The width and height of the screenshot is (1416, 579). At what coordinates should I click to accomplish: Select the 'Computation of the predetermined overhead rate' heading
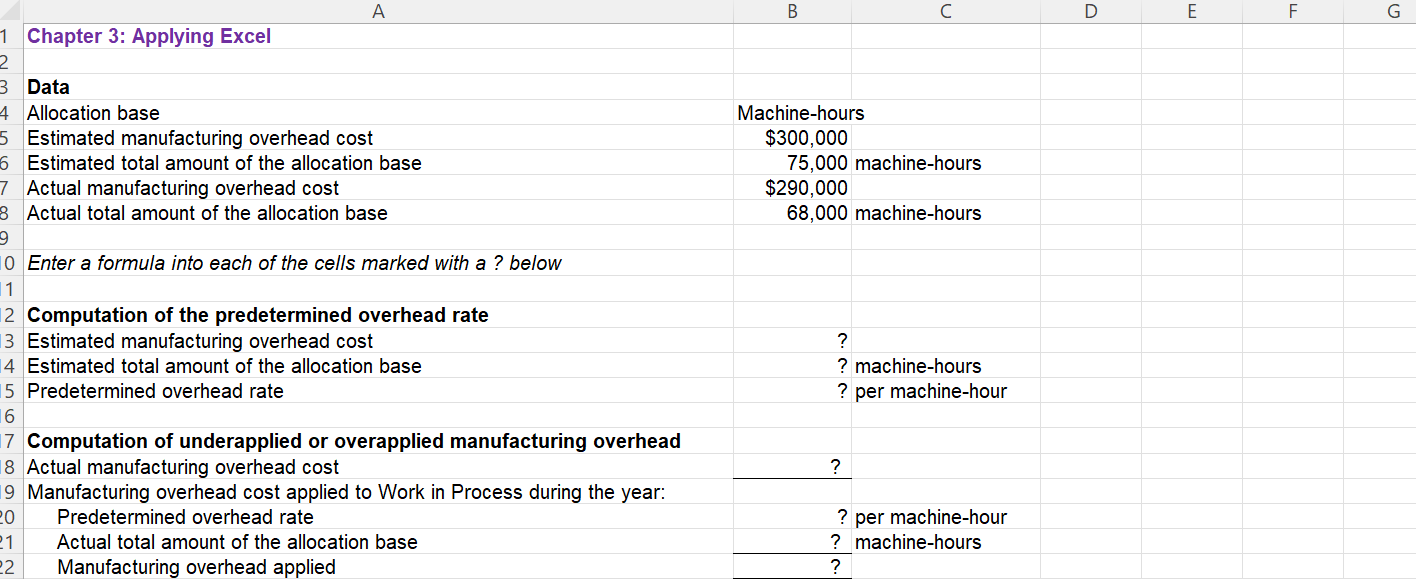pyautogui.click(x=256, y=314)
